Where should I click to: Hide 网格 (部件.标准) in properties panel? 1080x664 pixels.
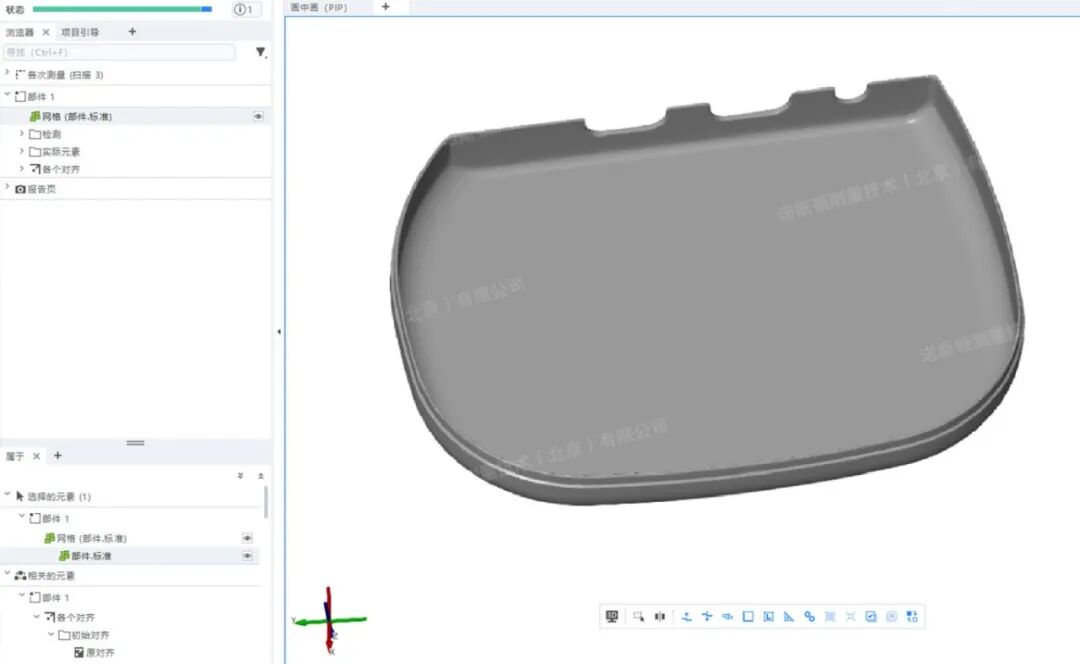[x=247, y=538]
